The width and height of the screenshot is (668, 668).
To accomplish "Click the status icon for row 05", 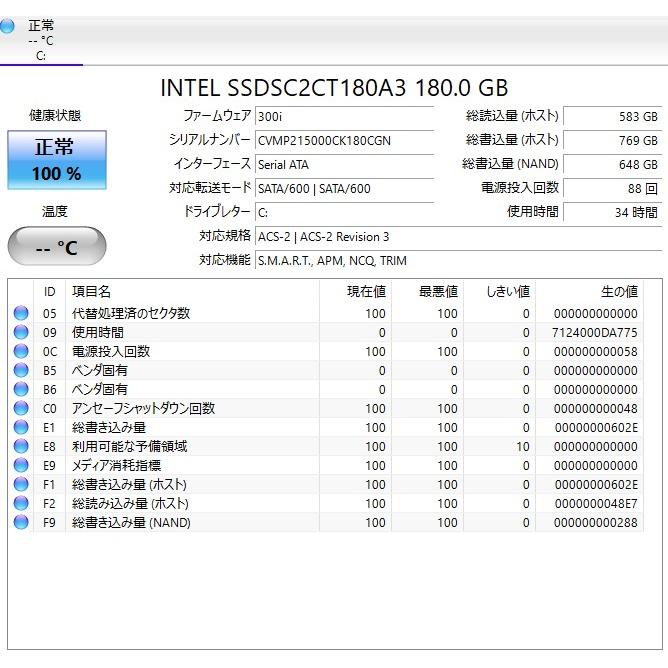I will click(x=21, y=313).
